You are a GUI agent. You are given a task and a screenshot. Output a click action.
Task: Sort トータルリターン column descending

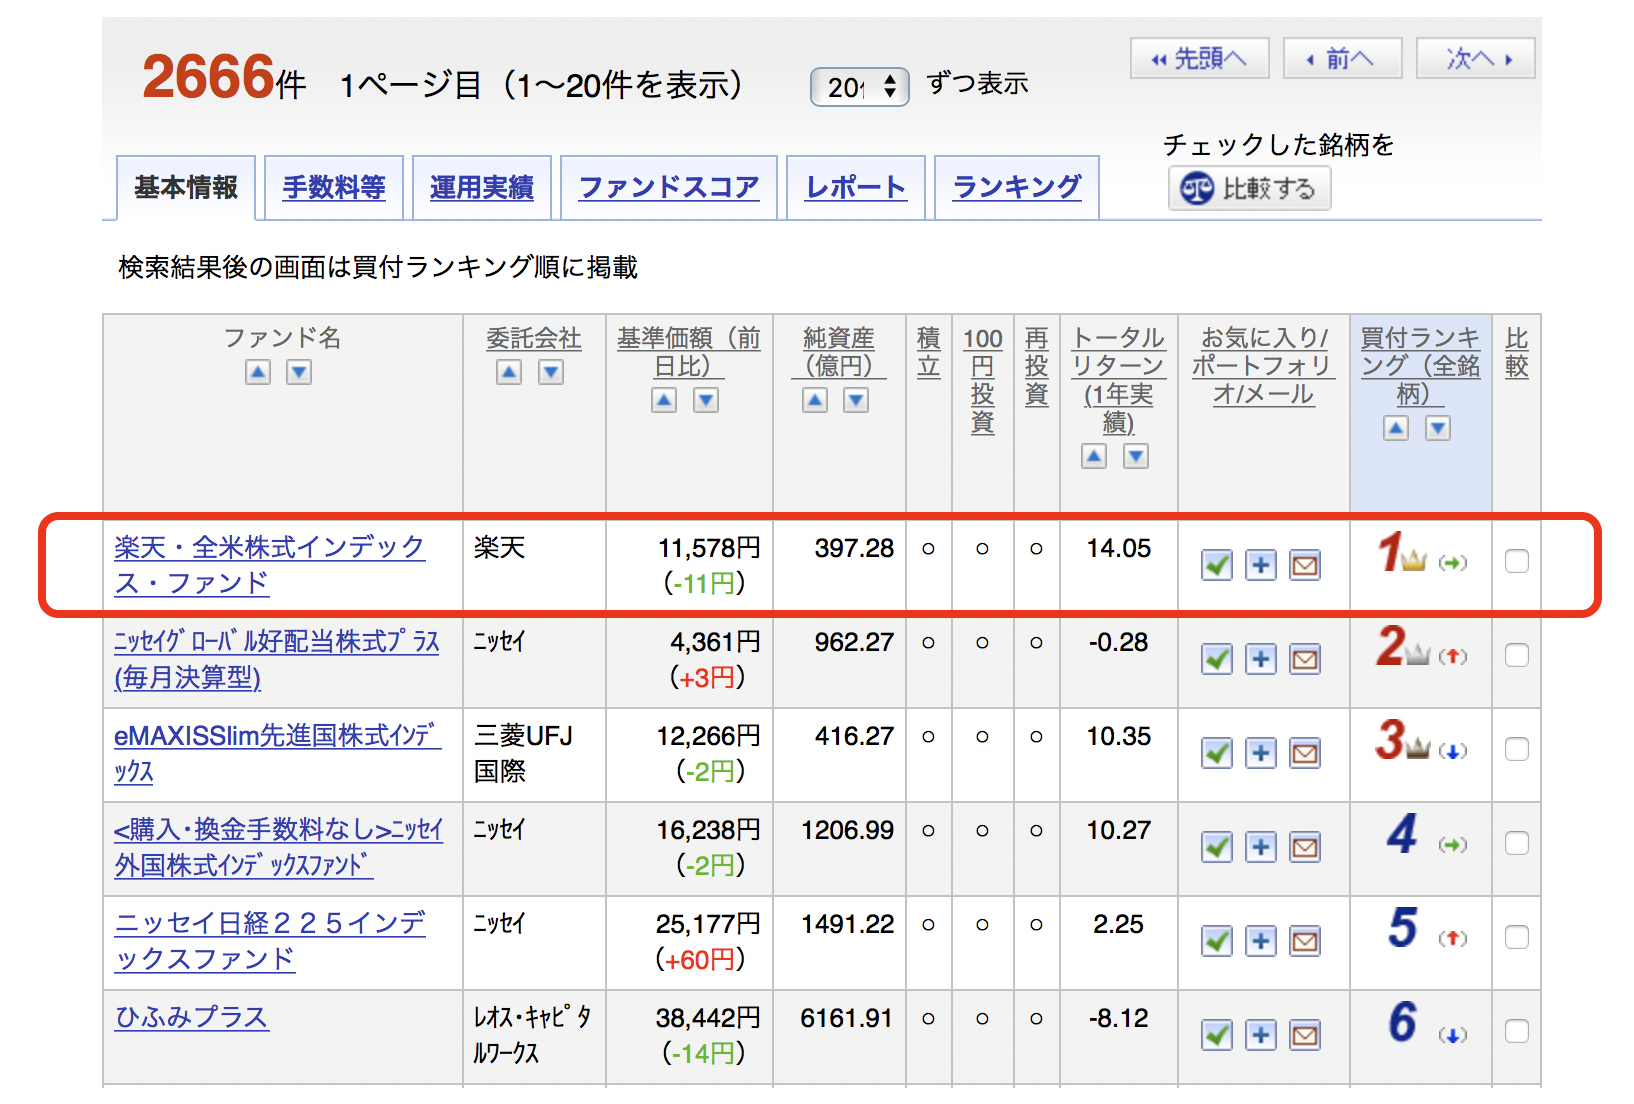[x=1136, y=456]
